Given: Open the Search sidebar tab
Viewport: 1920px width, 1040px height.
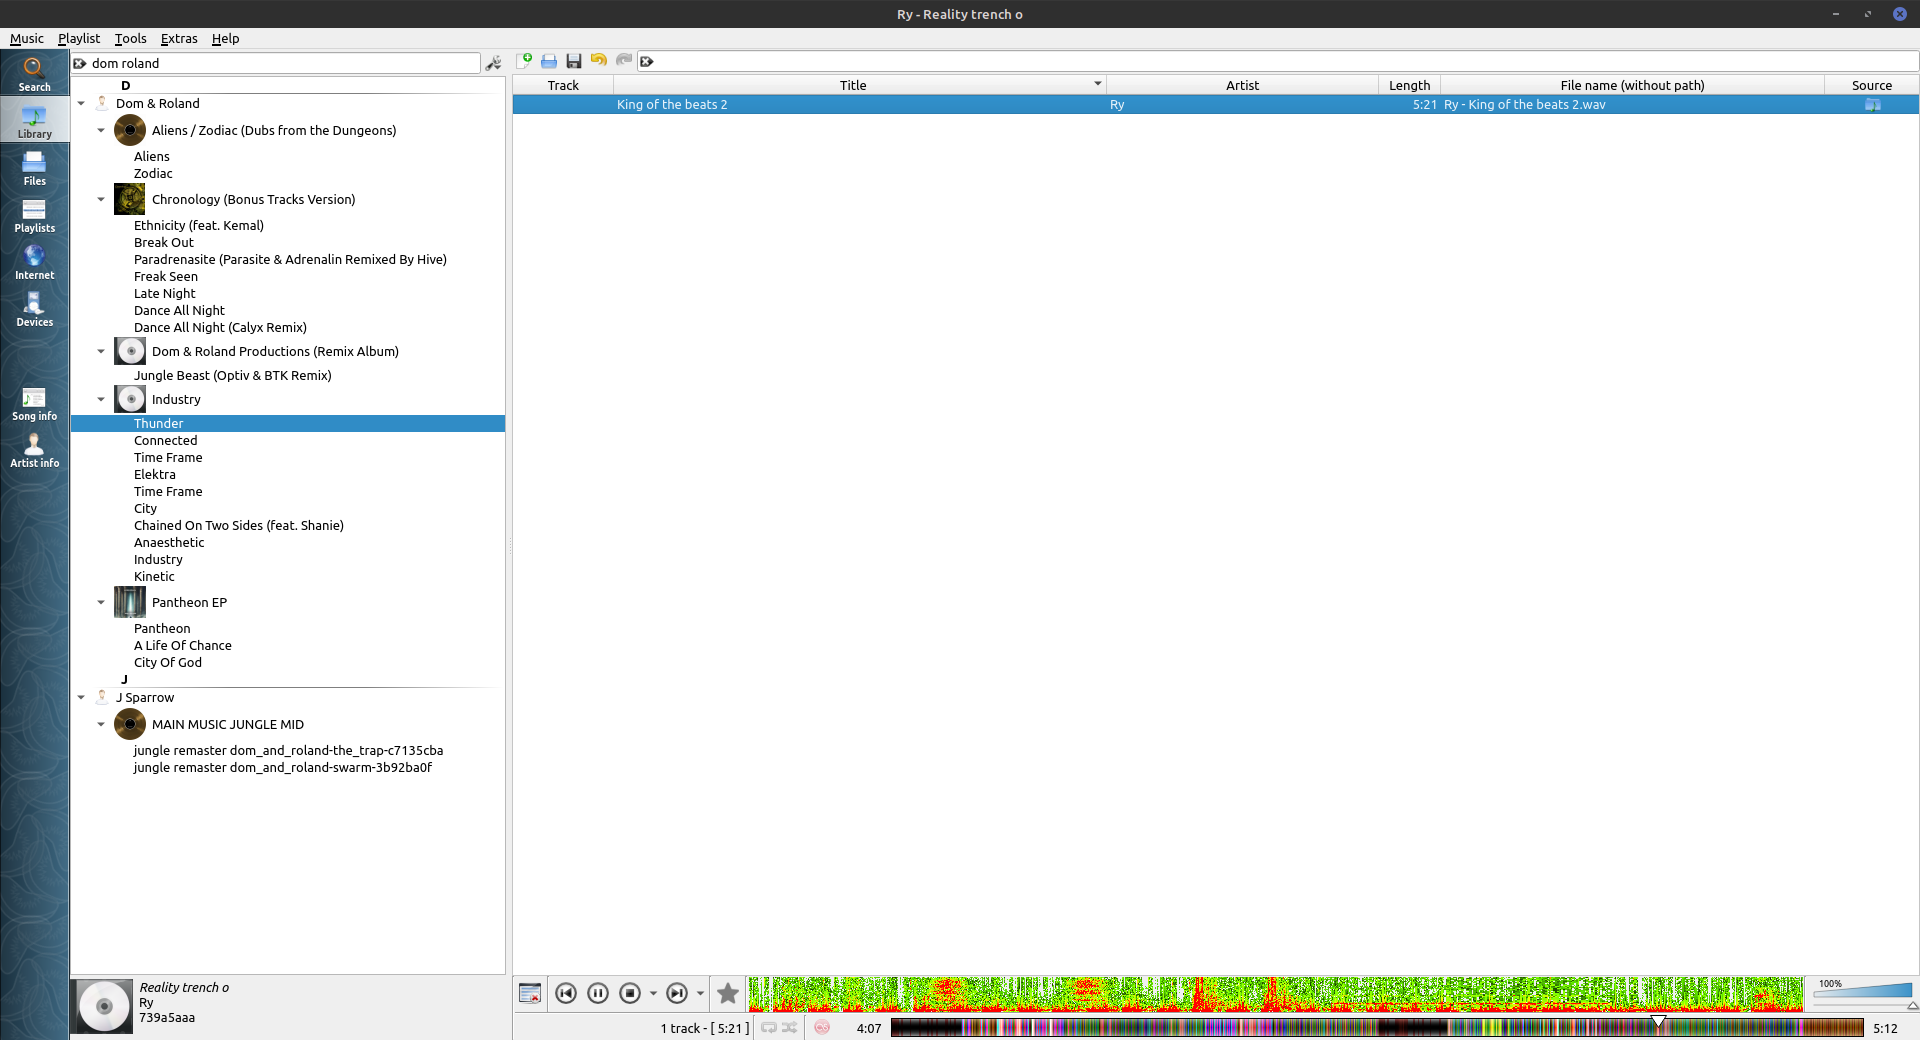Looking at the screenshot, I should pos(34,75).
